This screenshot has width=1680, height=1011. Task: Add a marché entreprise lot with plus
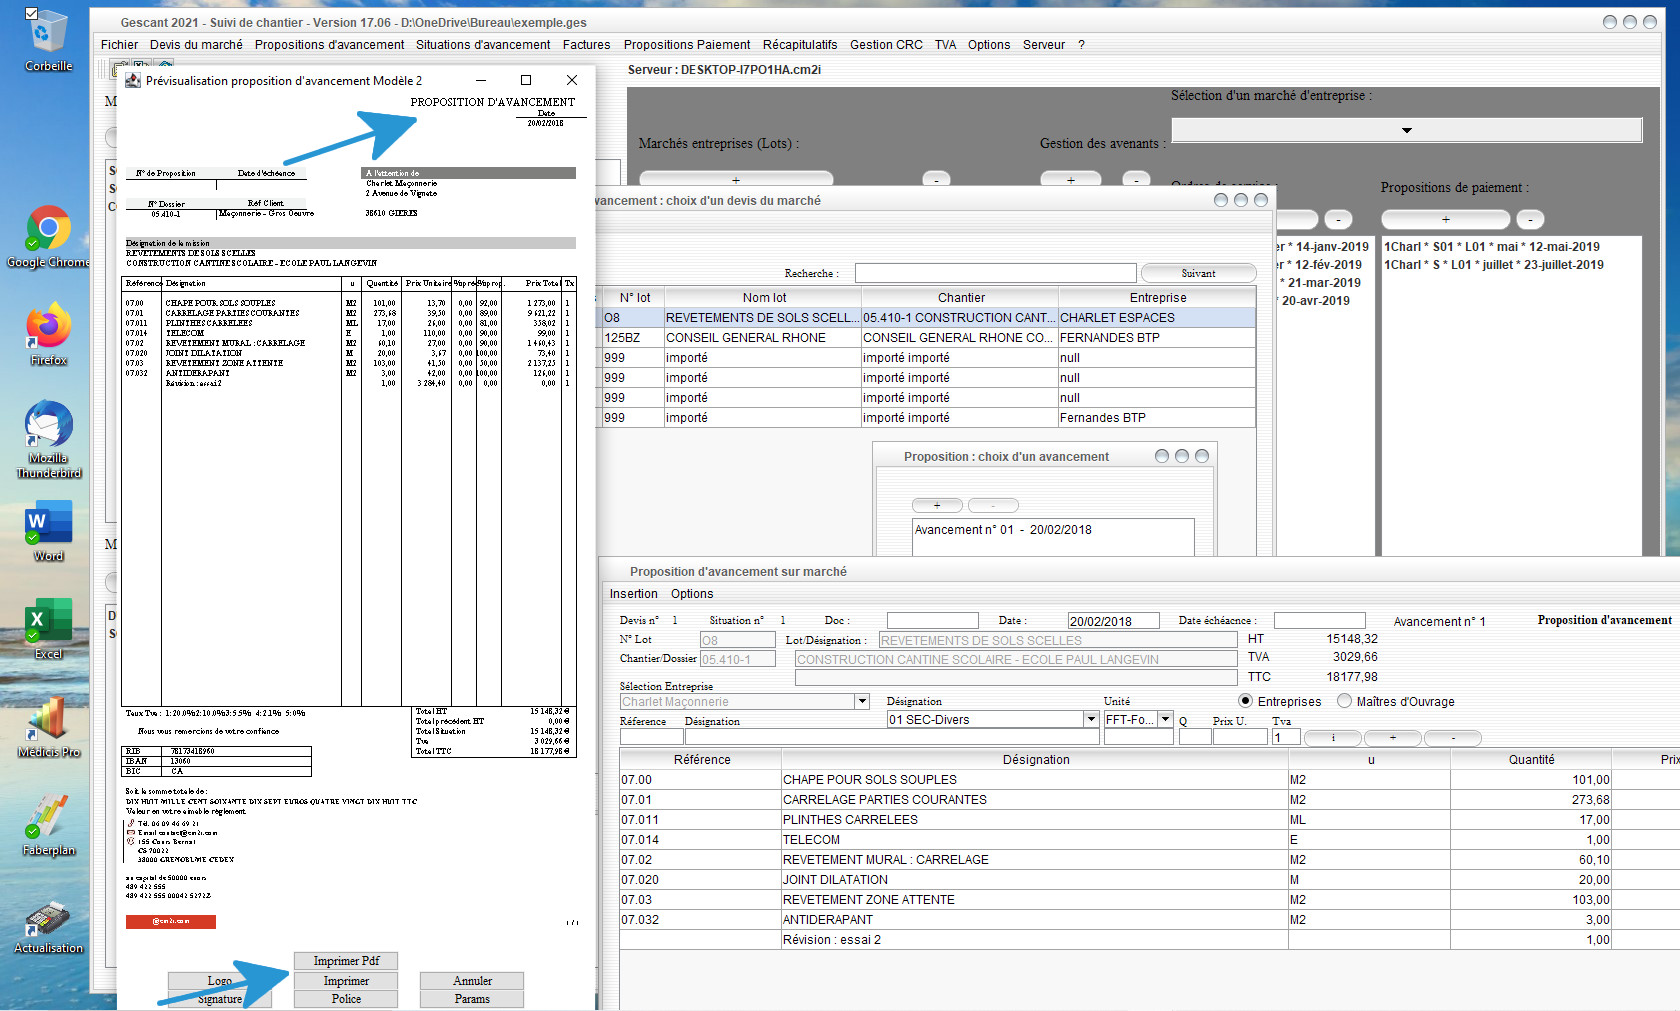click(x=736, y=179)
